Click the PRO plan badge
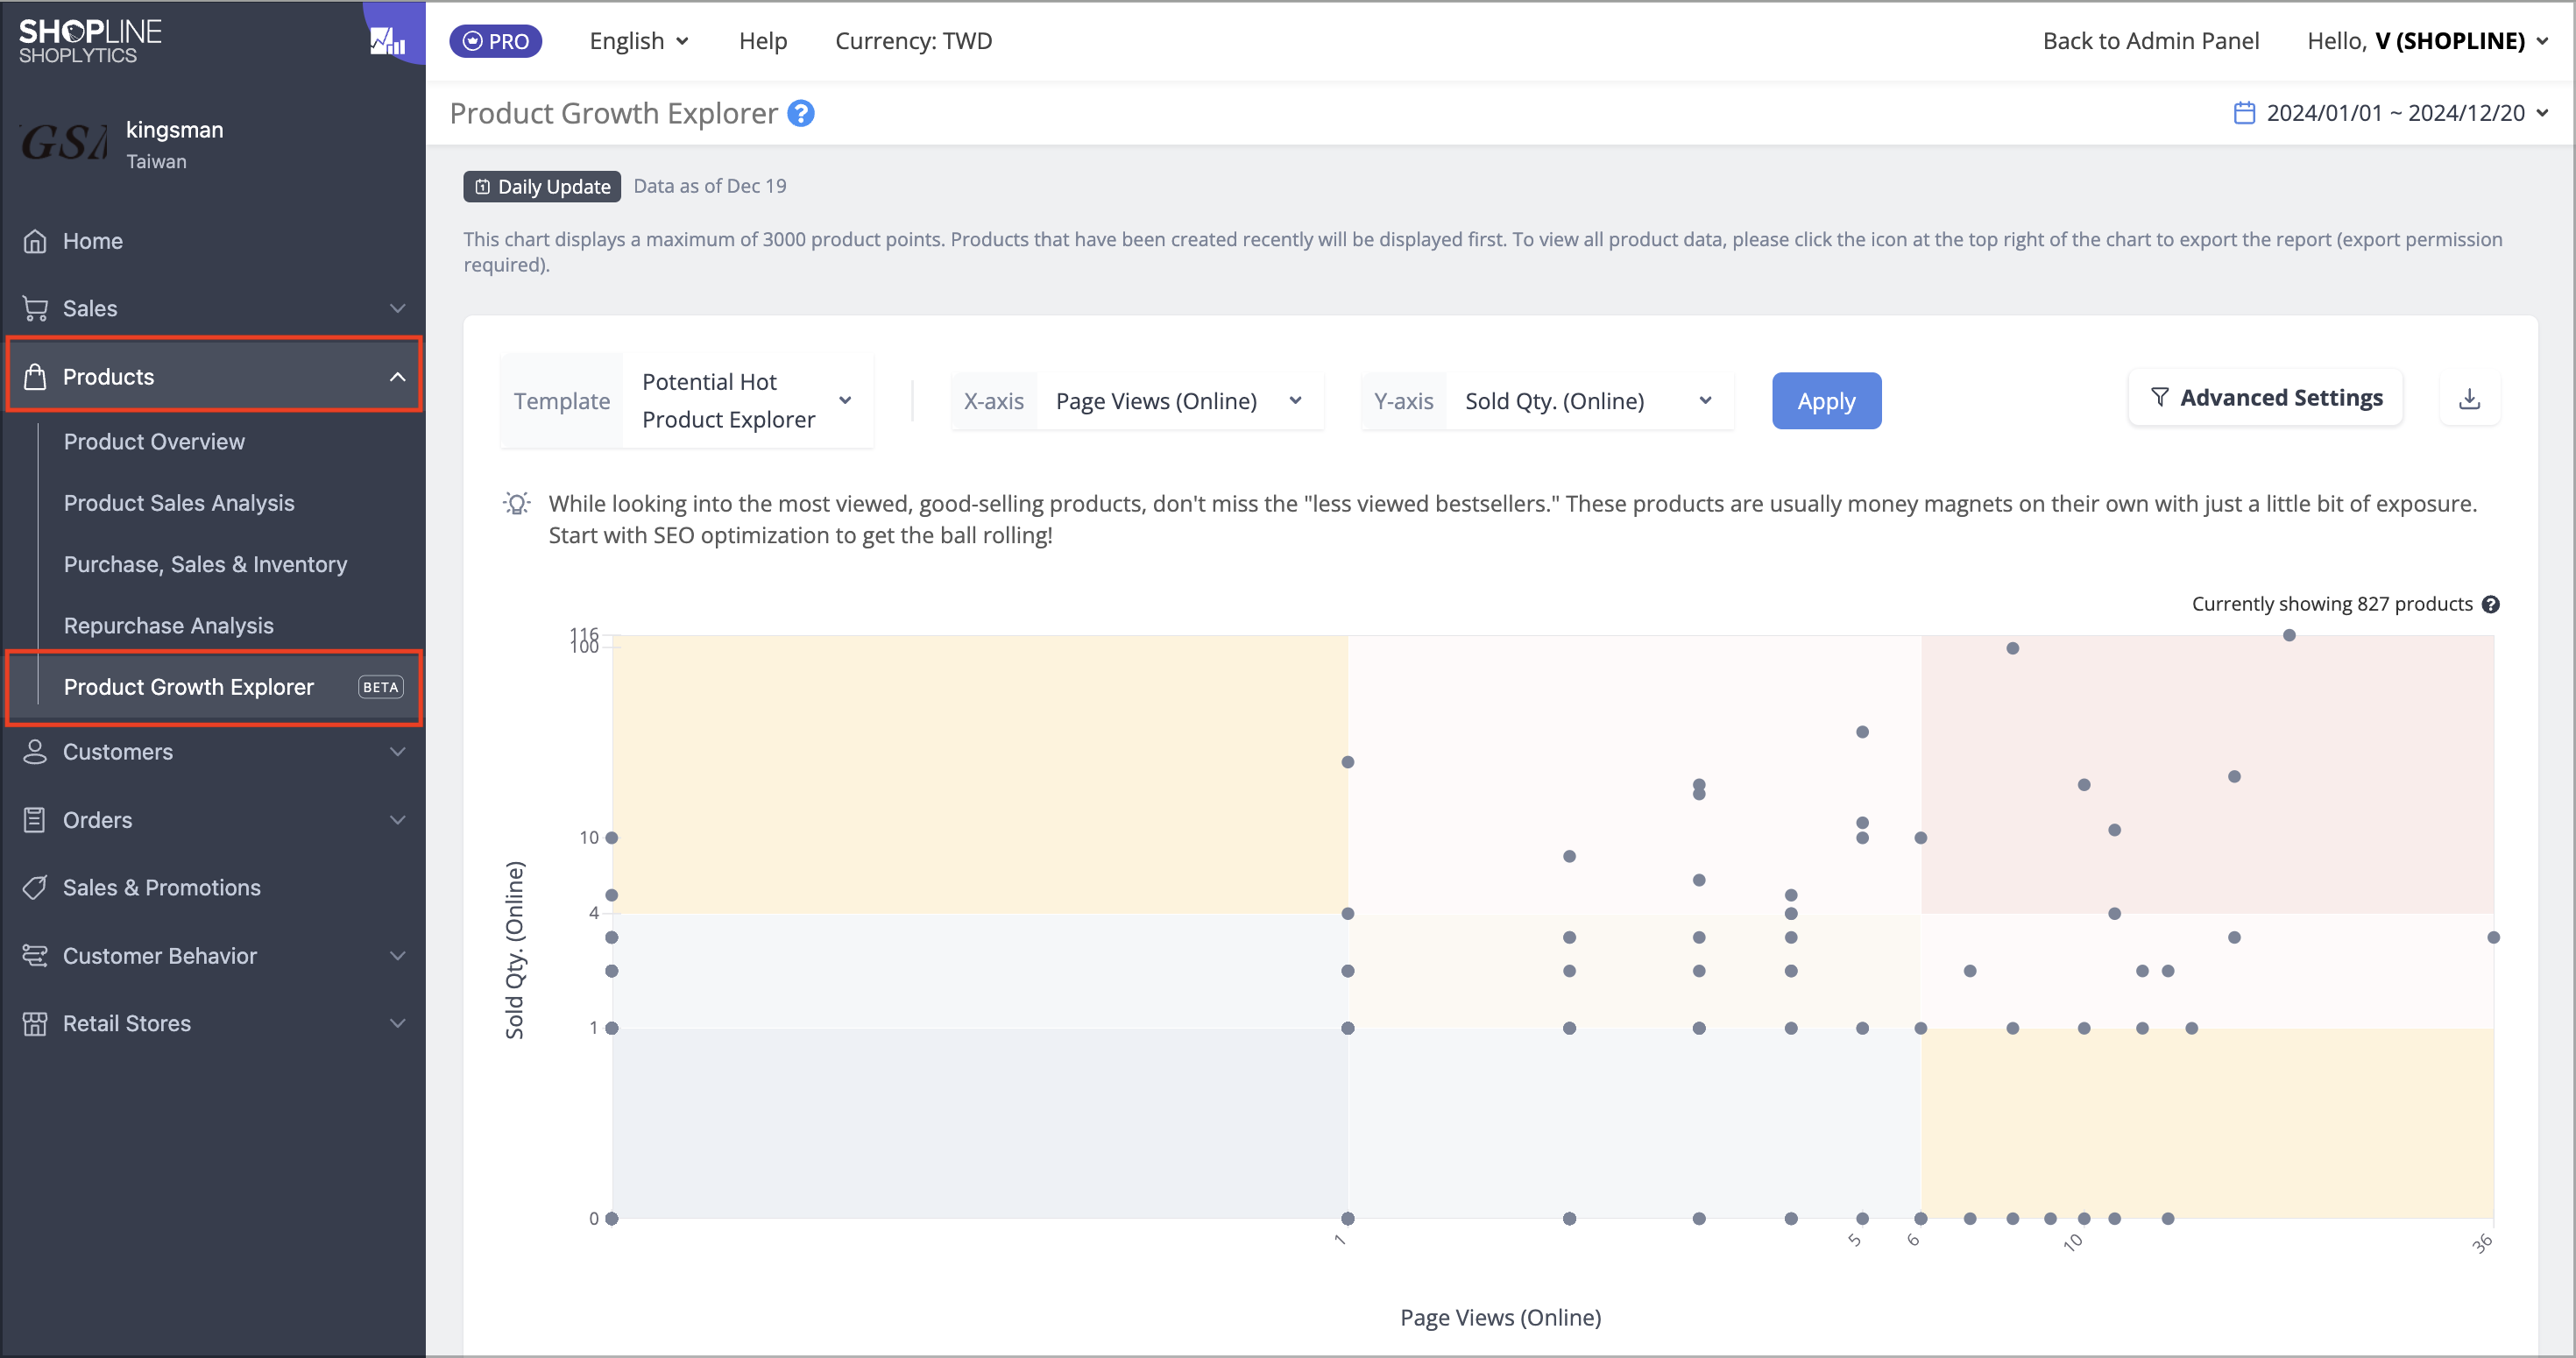Screen dimensions: 2576x1358 point(496,41)
